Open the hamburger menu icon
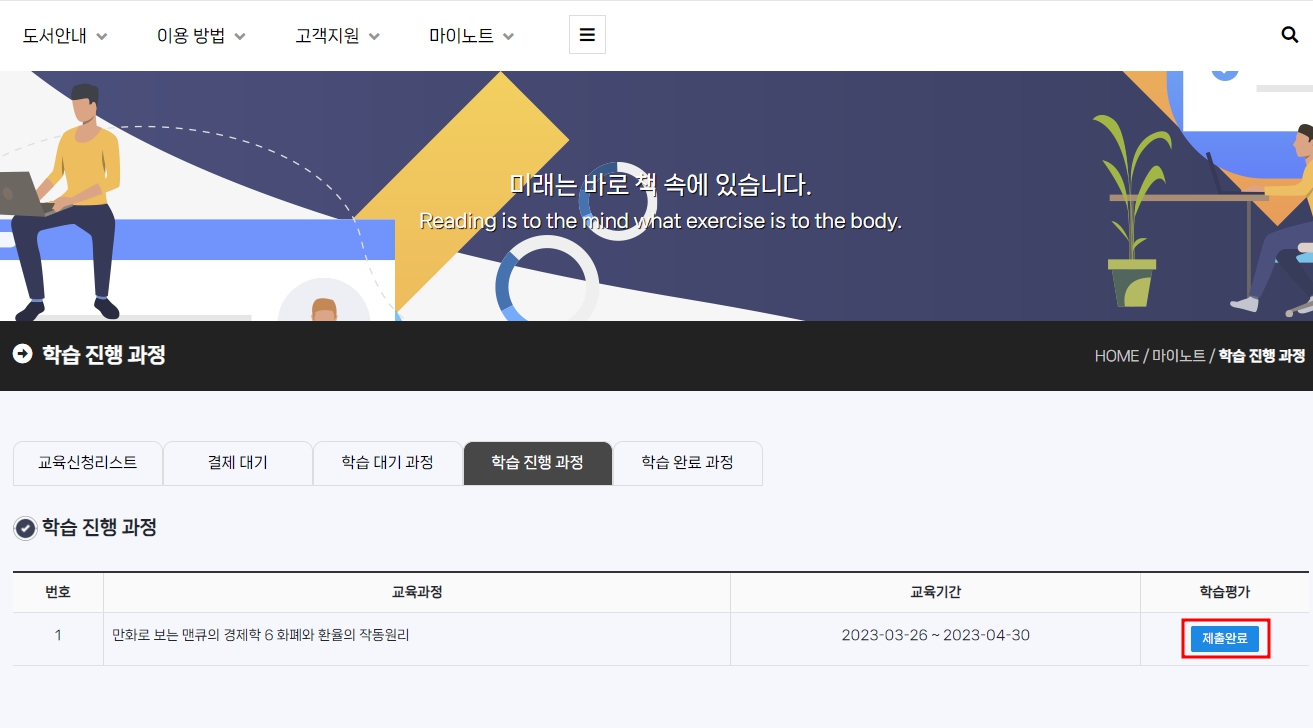The height and width of the screenshot is (728, 1313). (587, 35)
